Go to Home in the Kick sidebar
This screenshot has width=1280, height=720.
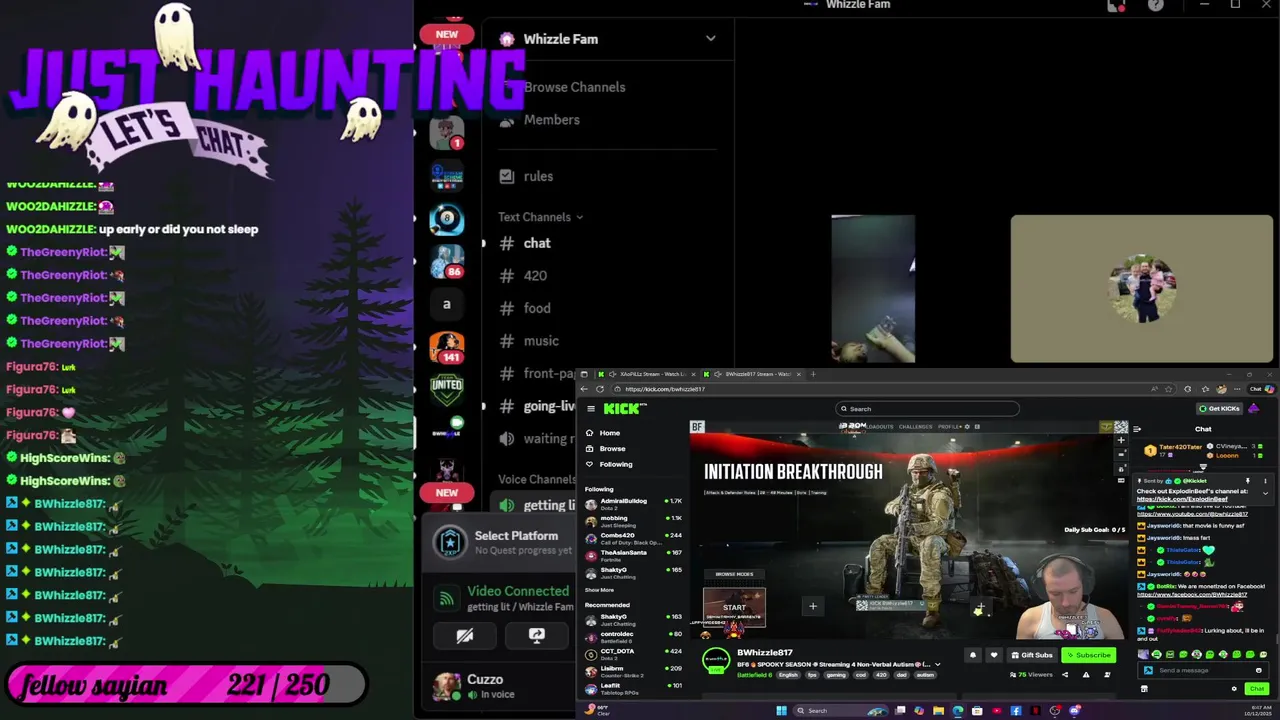pos(609,433)
